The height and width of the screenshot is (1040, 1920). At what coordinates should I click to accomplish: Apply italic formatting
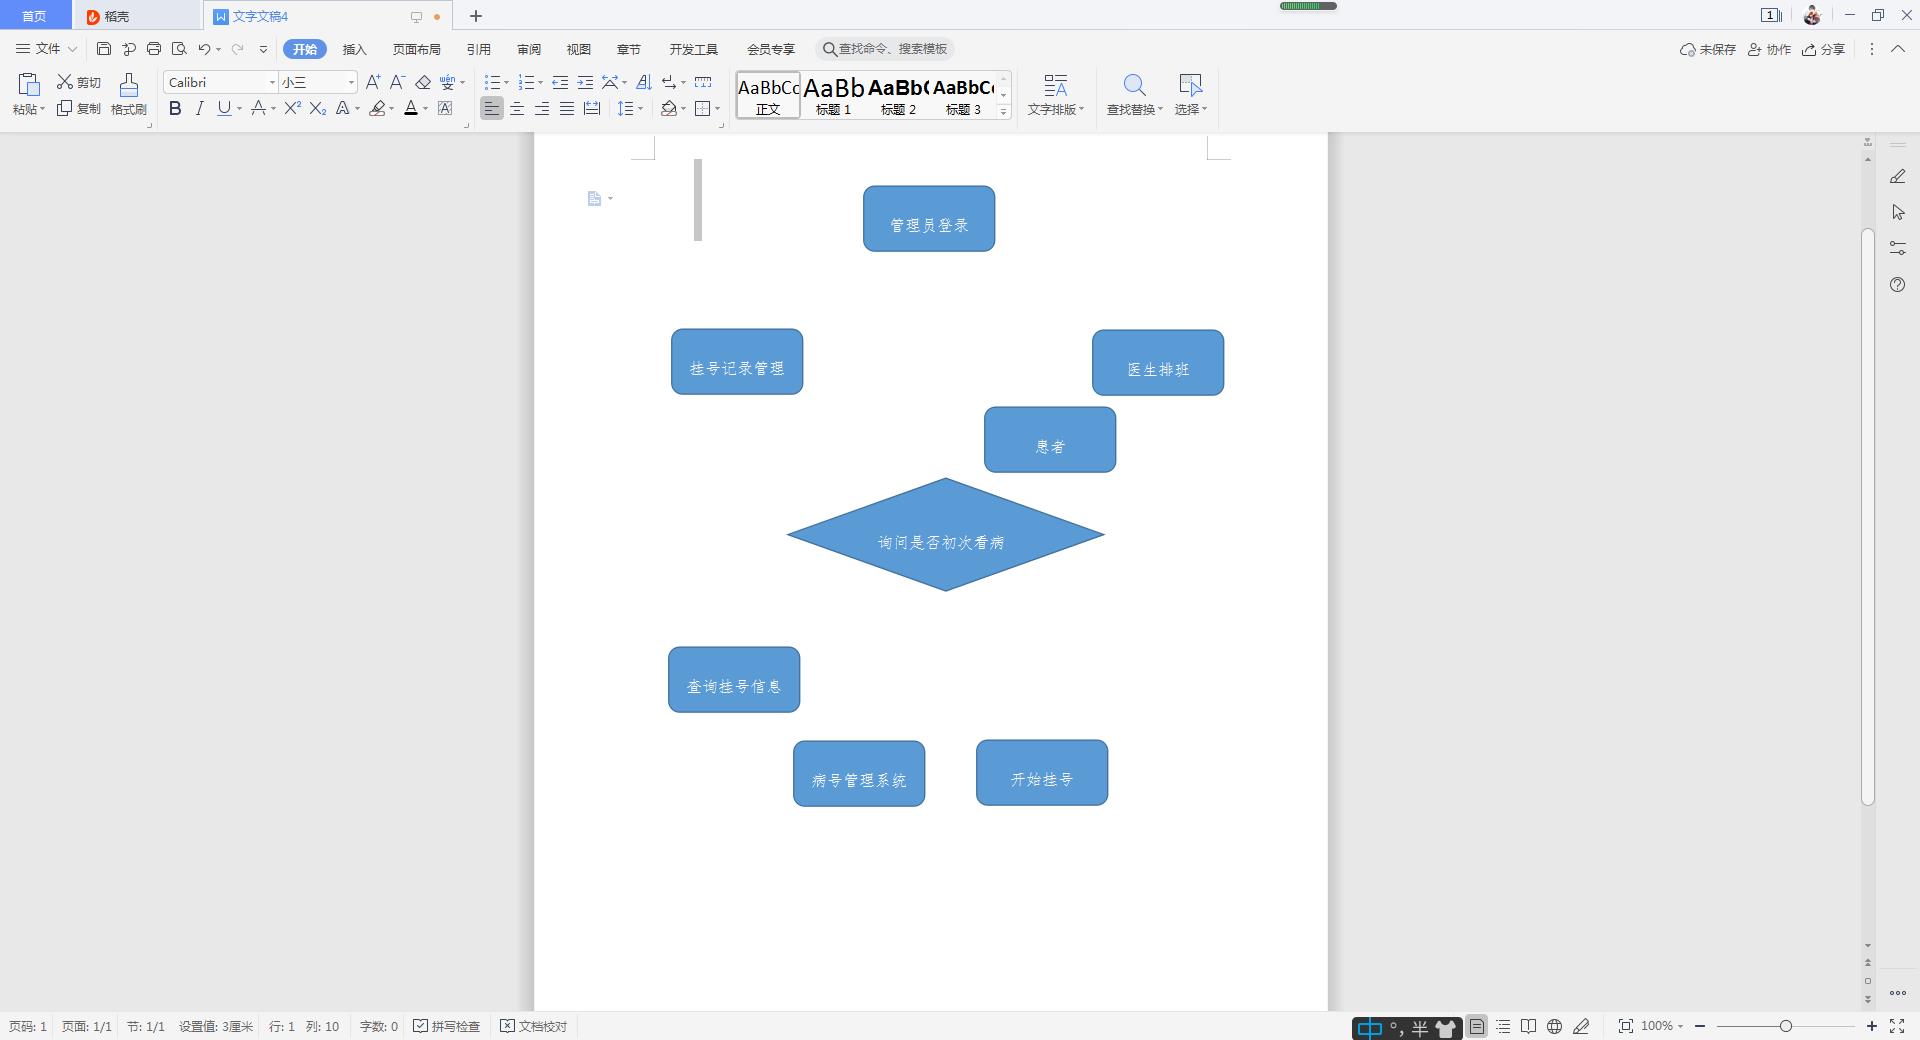(x=199, y=109)
